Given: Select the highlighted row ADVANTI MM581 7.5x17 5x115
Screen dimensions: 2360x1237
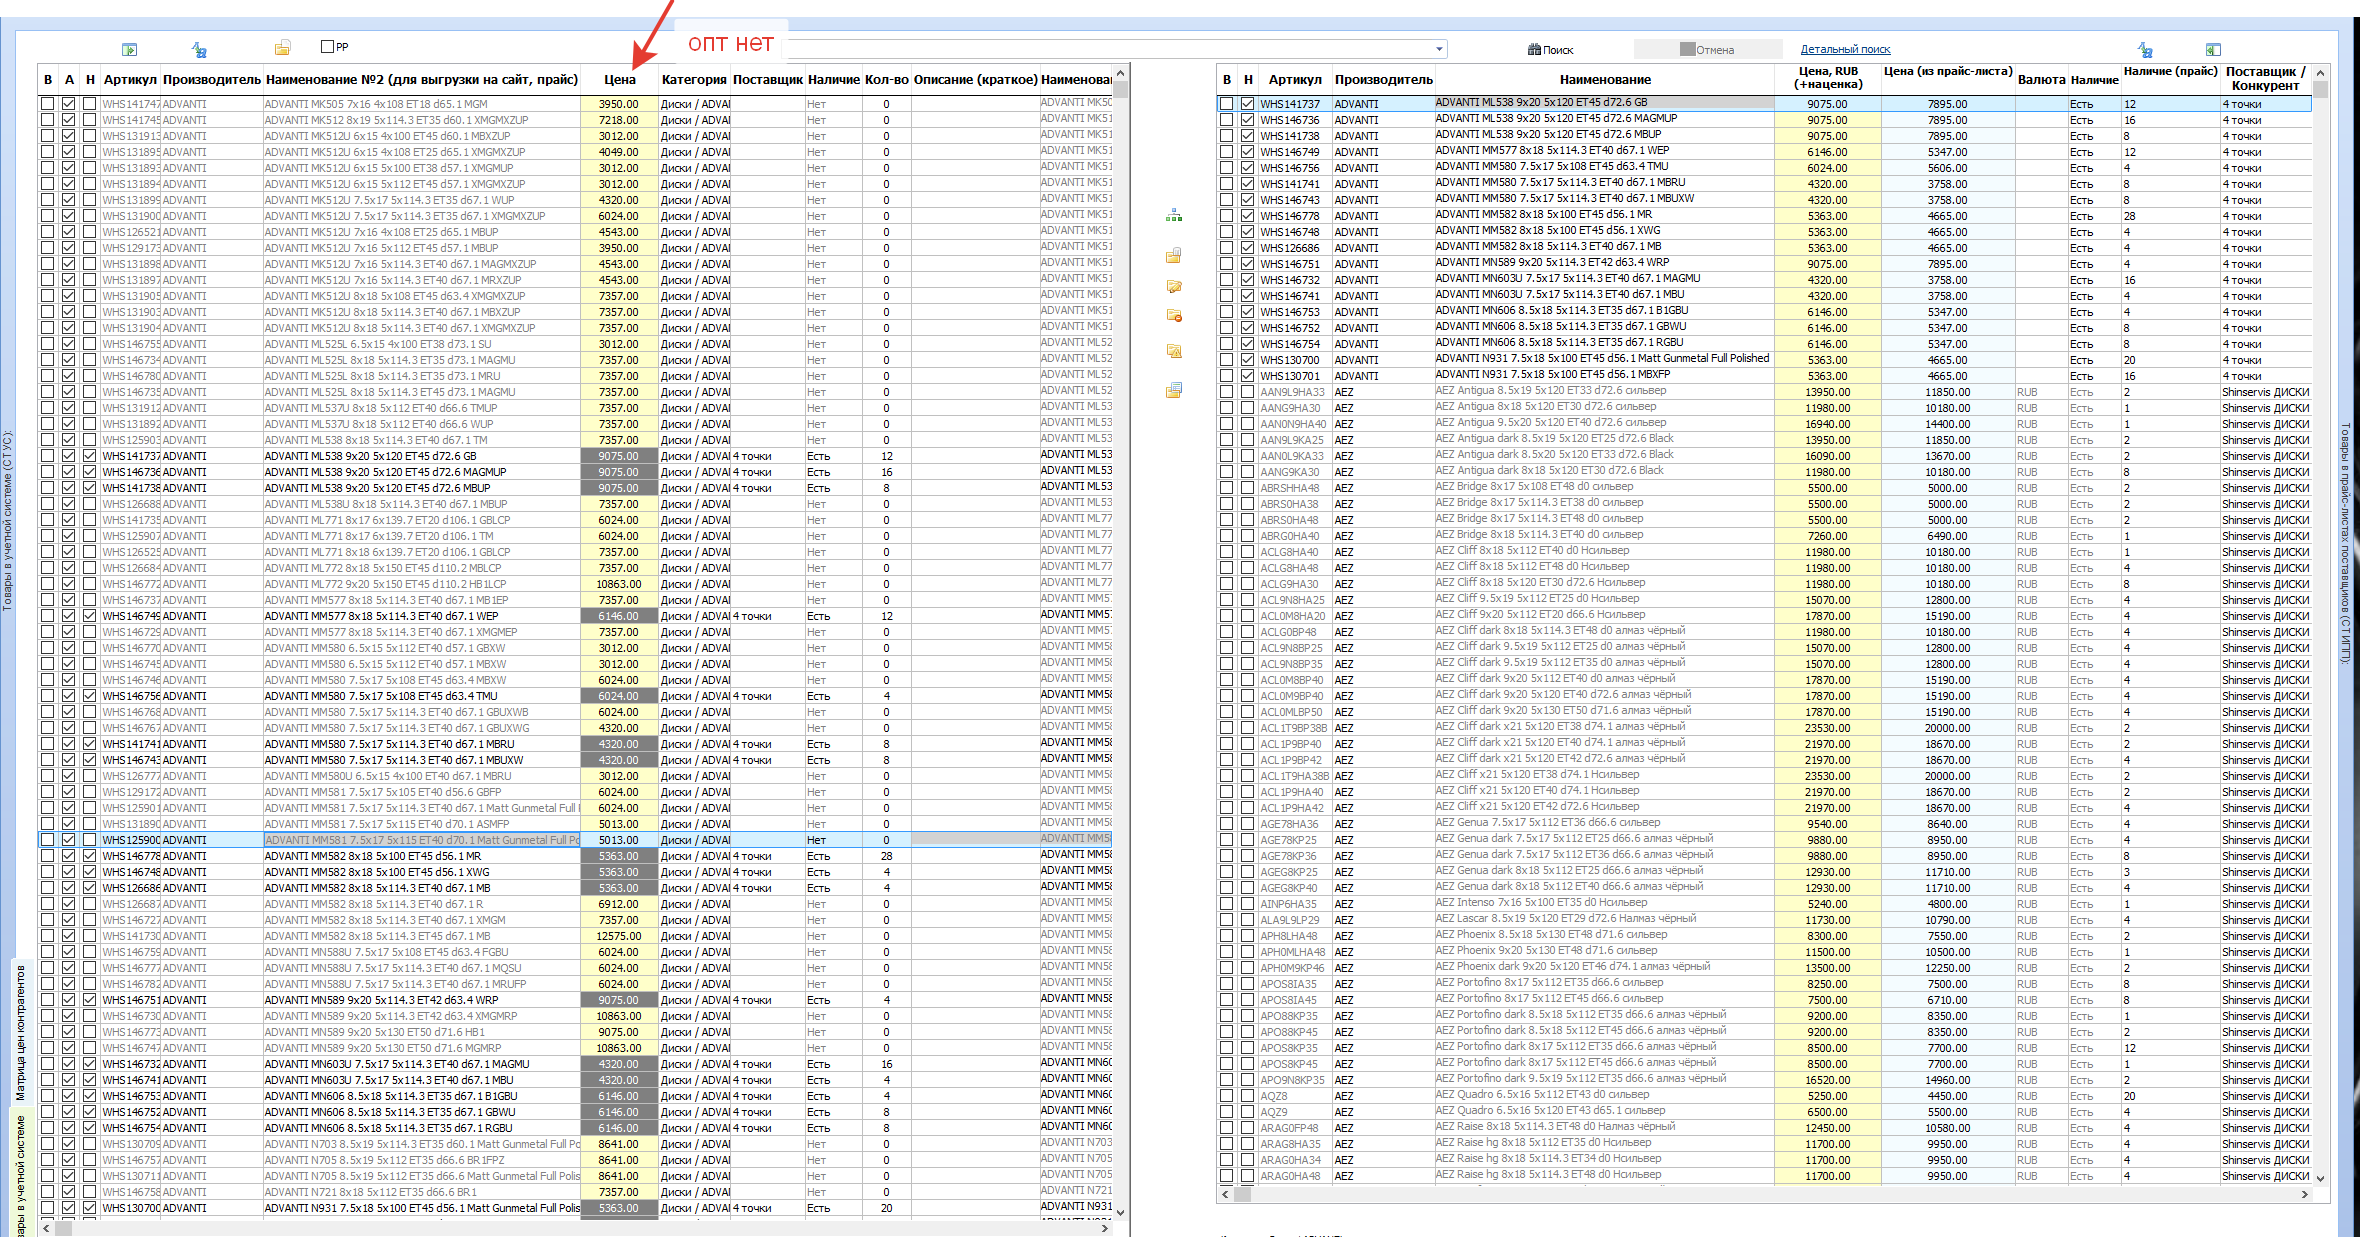Looking at the screenshot, I should coord(422,840).
